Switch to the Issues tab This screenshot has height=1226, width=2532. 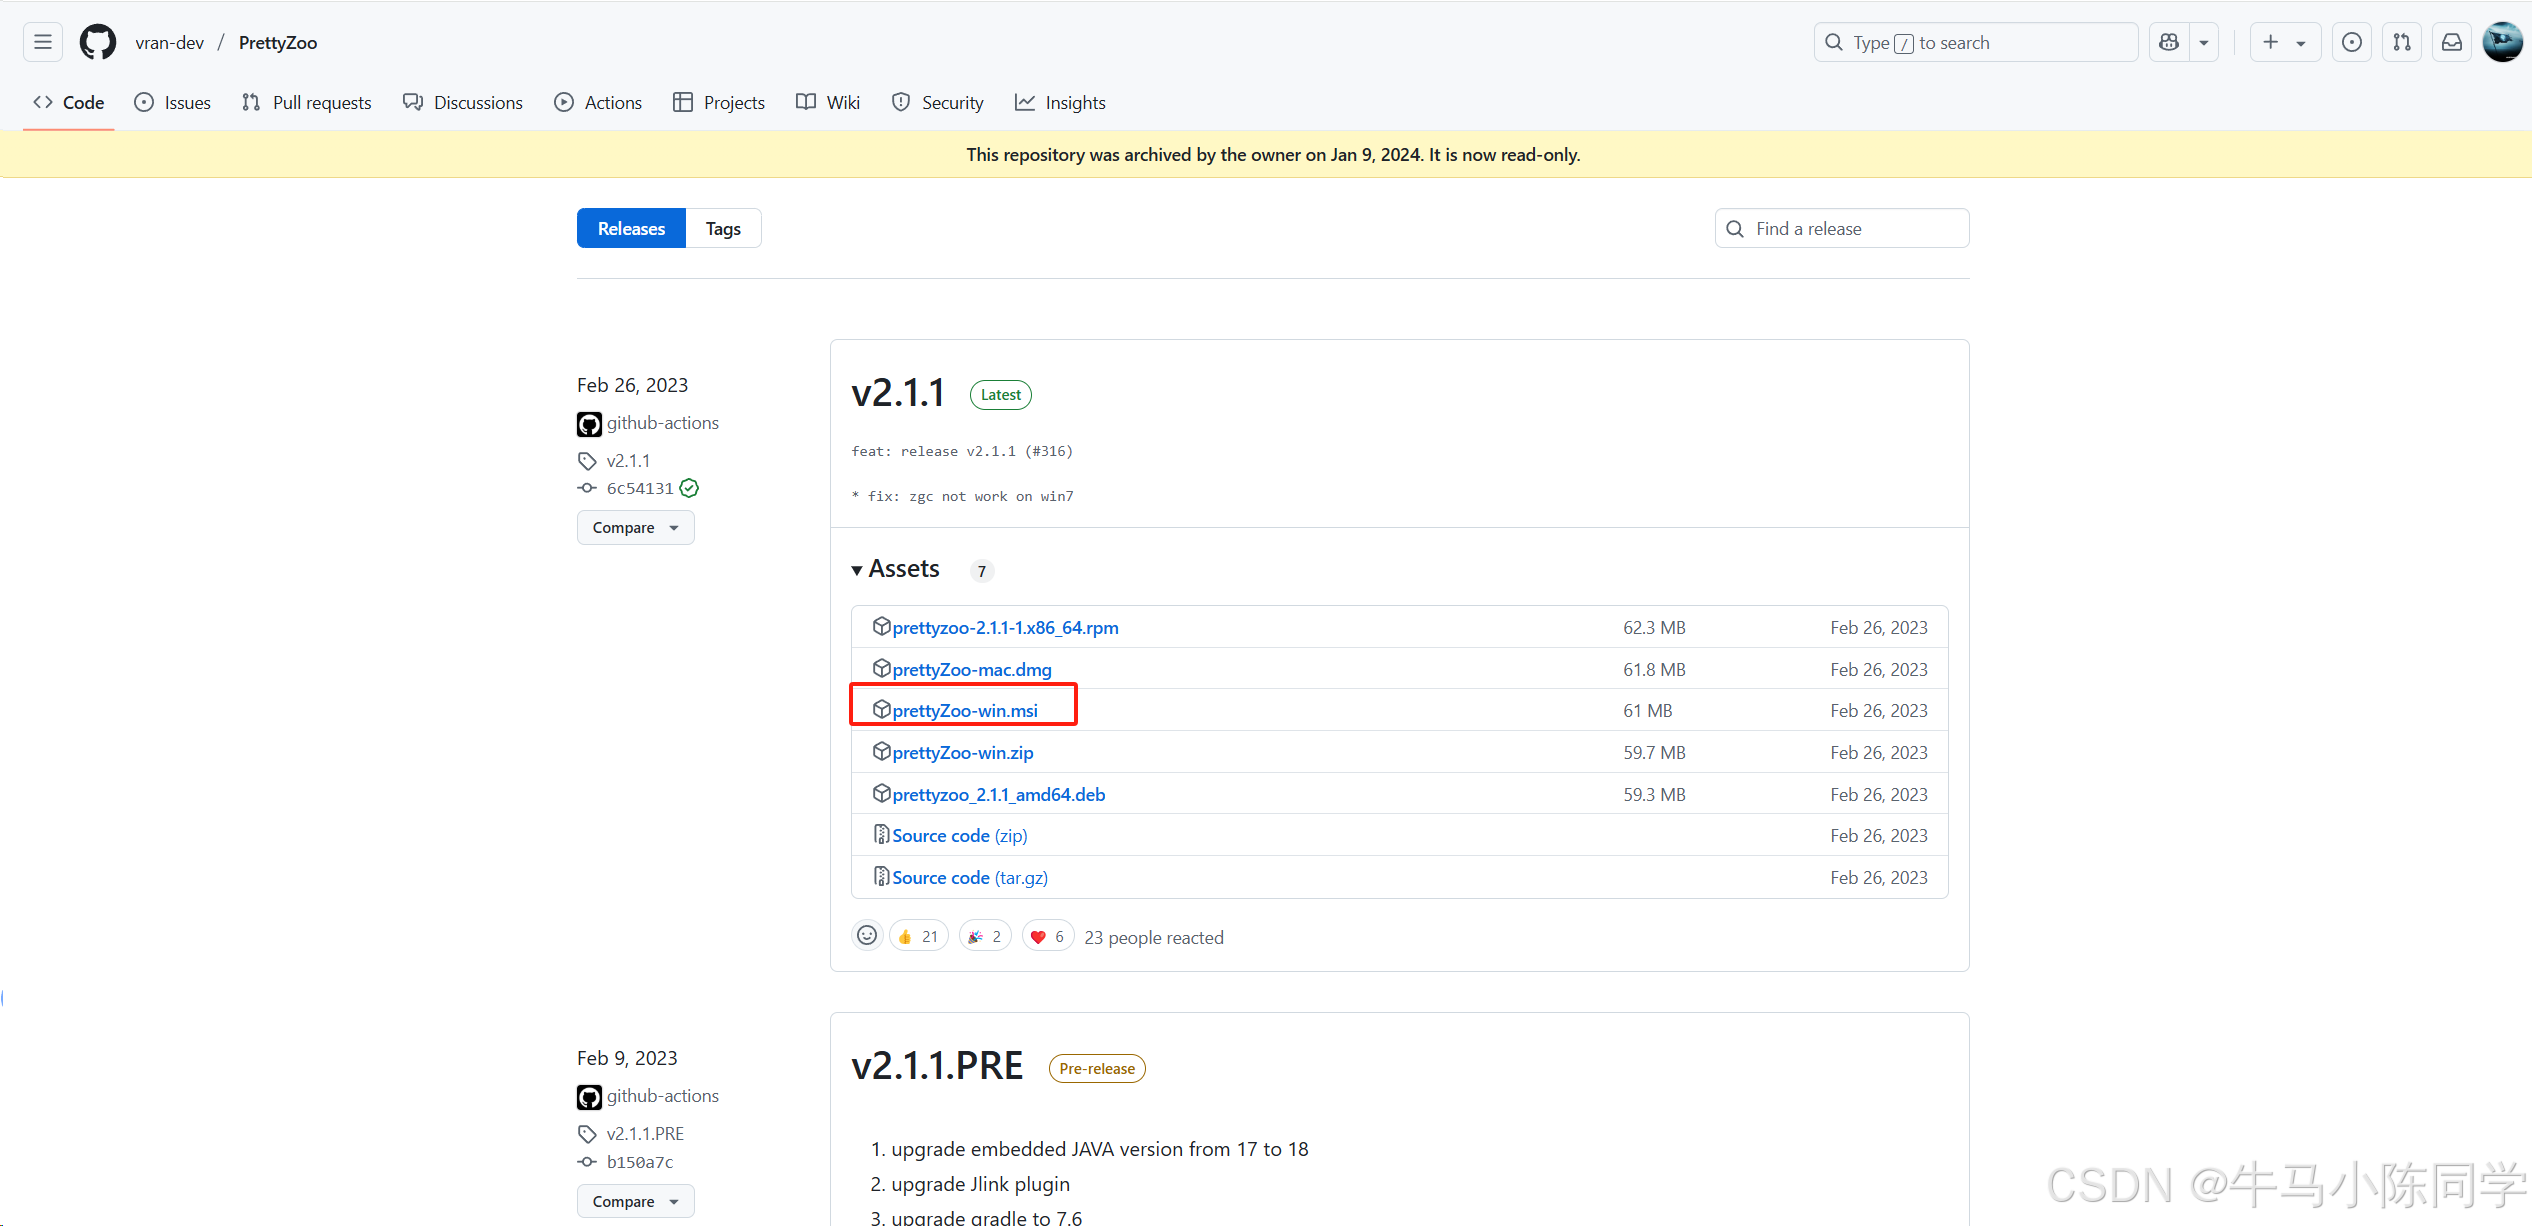pyautogui.click(x=173, y=102)
